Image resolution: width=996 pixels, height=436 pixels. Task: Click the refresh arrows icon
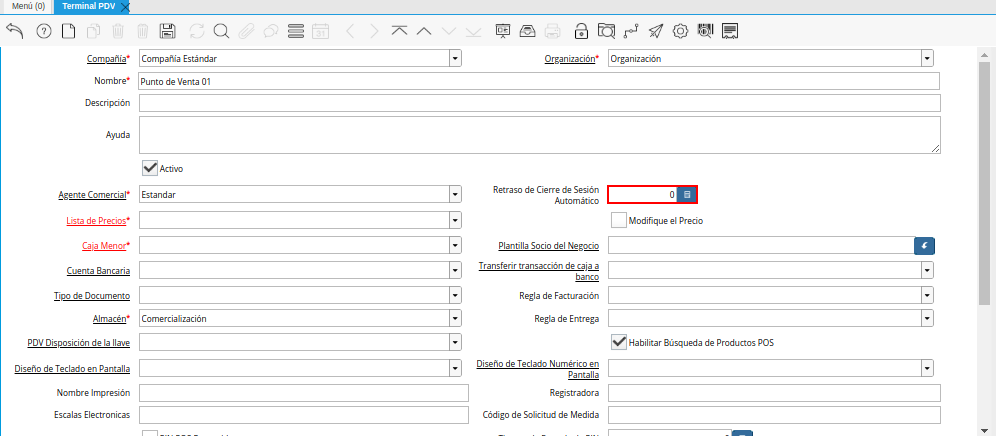(x=197, y=31)
